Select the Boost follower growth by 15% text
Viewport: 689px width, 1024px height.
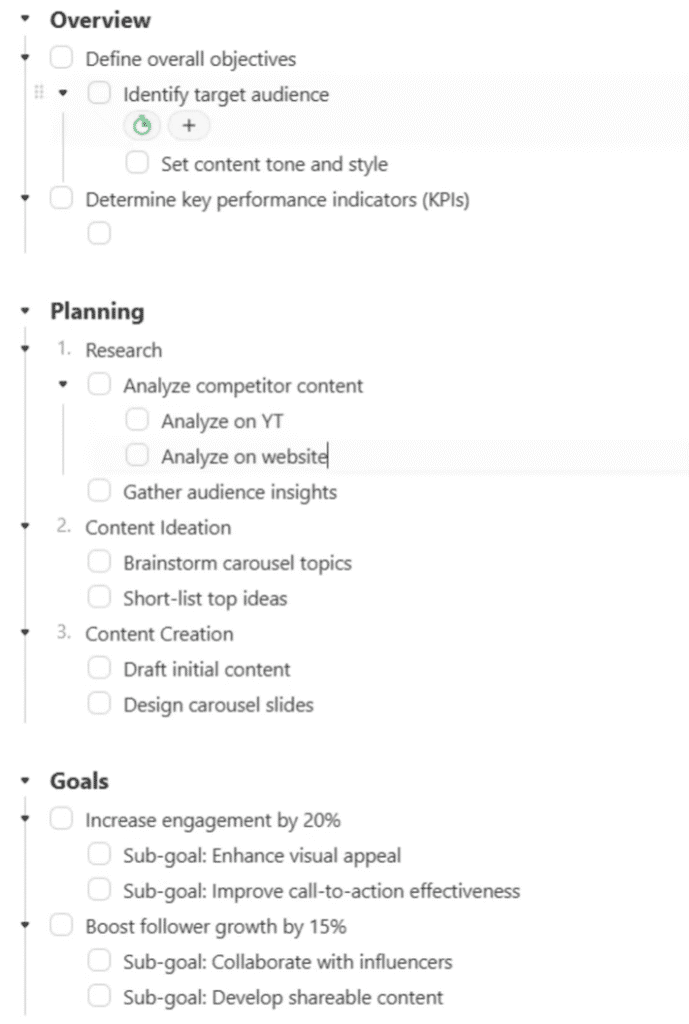pos(216,927)
